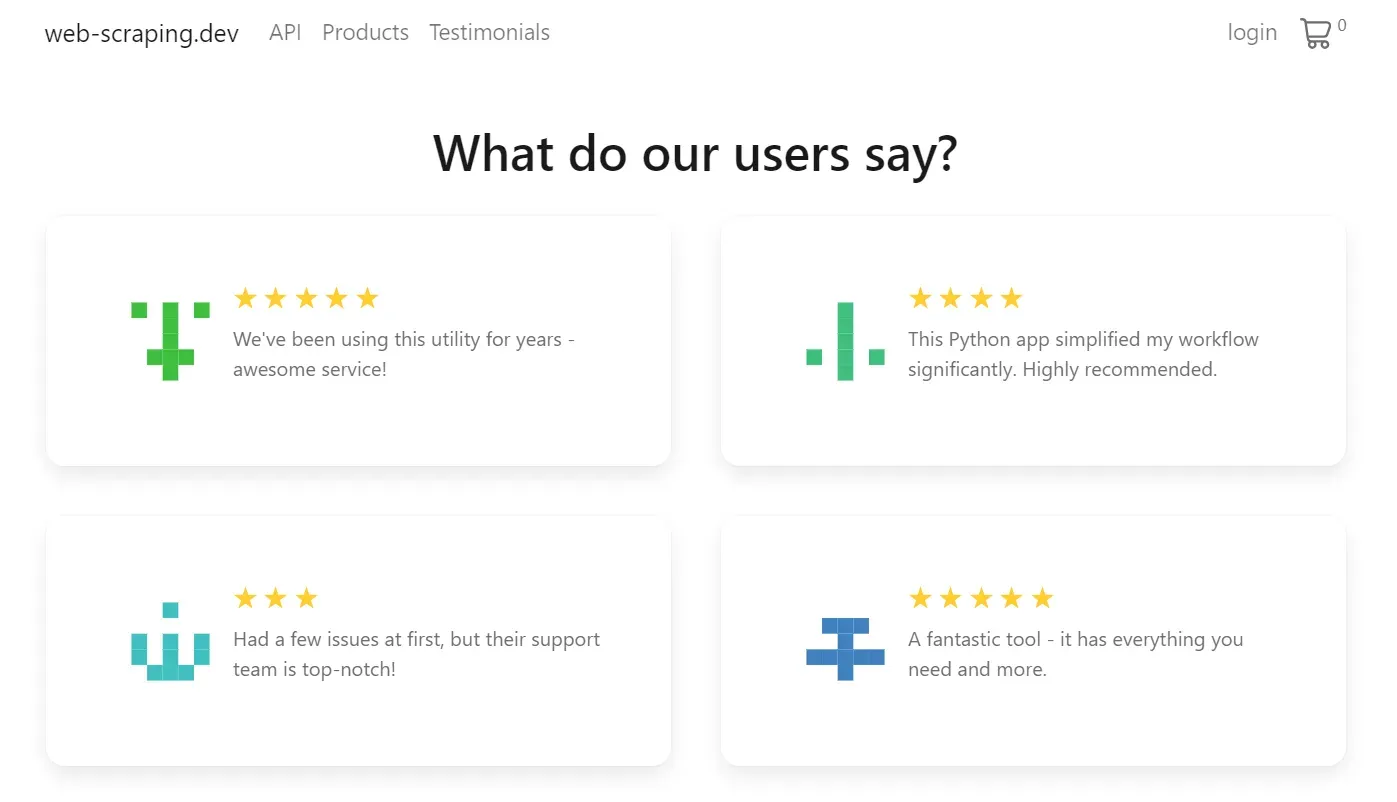
Task: Click the login link
Action: click(x=1251, y=32)
